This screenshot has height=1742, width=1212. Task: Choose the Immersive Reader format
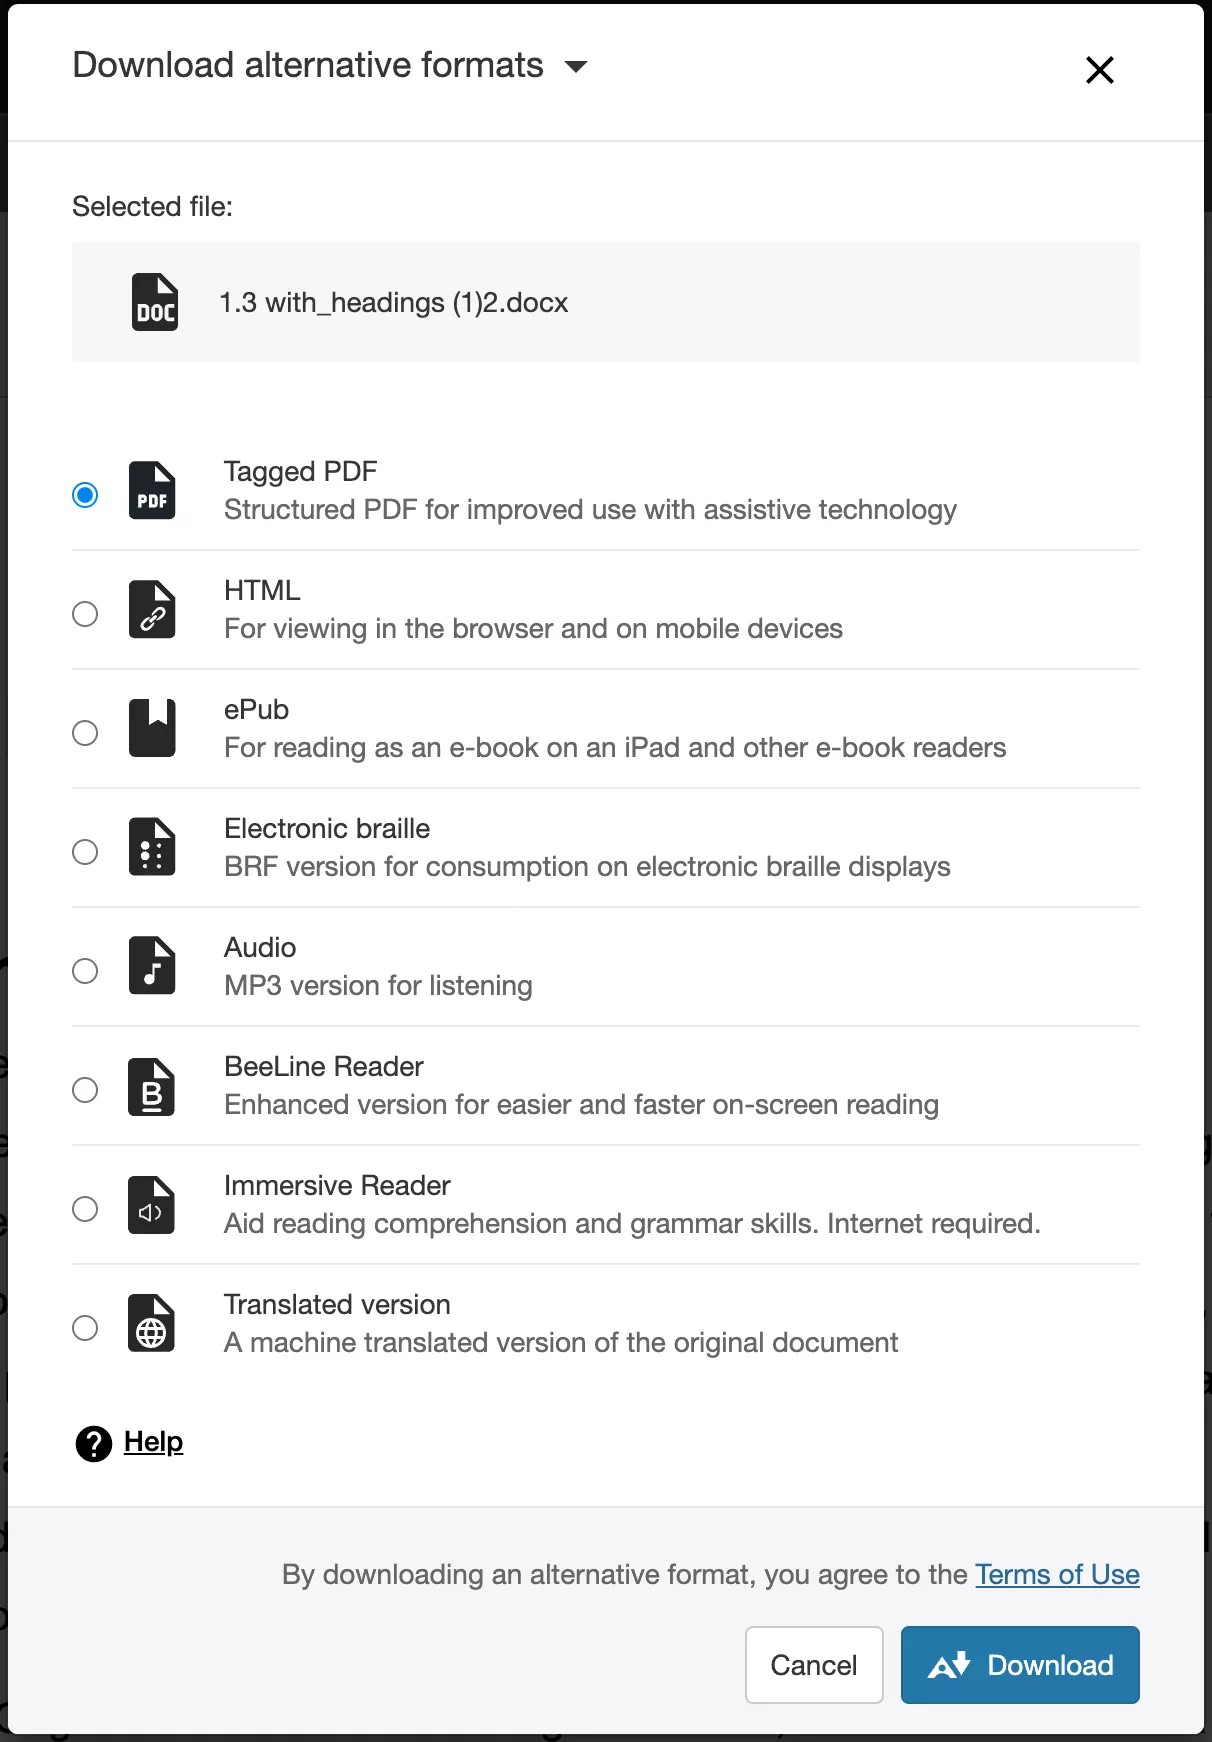click(85, 1208)
